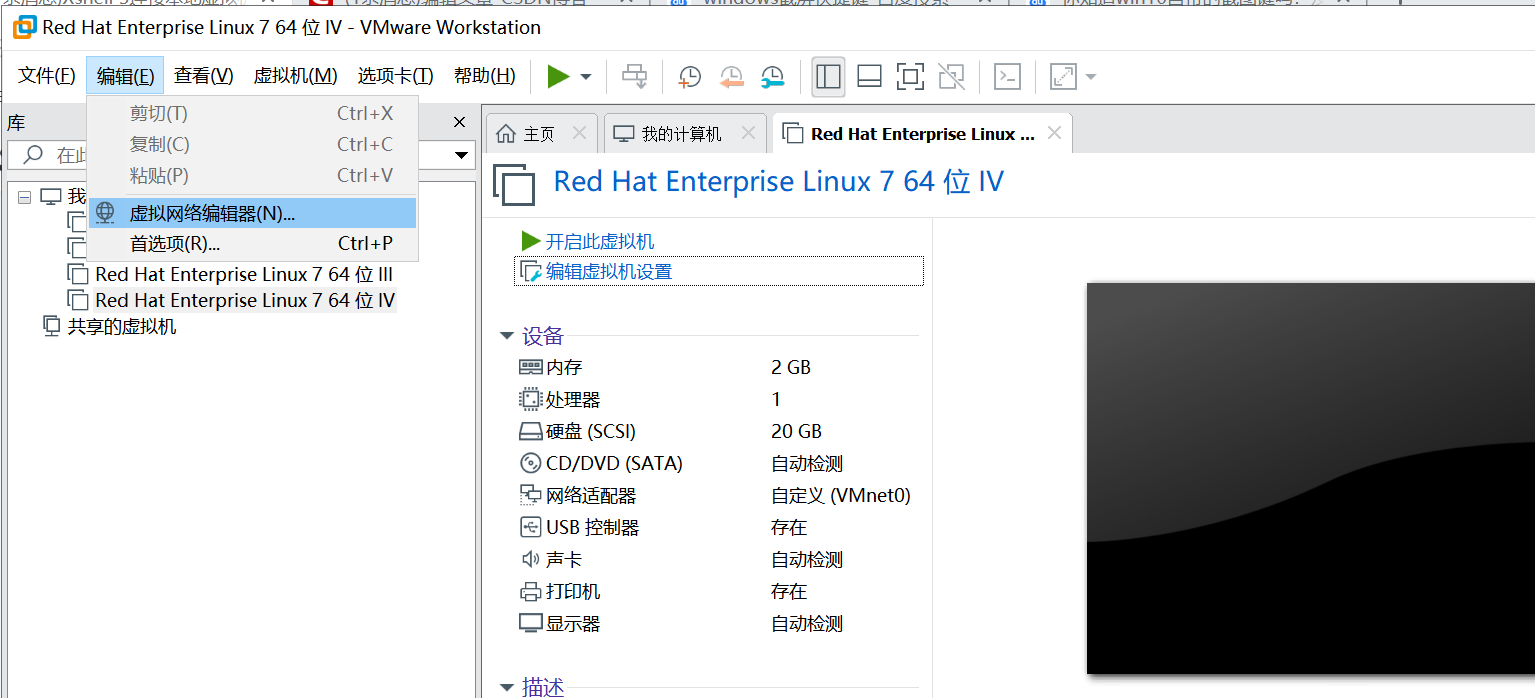The height and width of the screenshot is (698, 1535).
Task: Click the memory chip icon
Action: point(530,367)
